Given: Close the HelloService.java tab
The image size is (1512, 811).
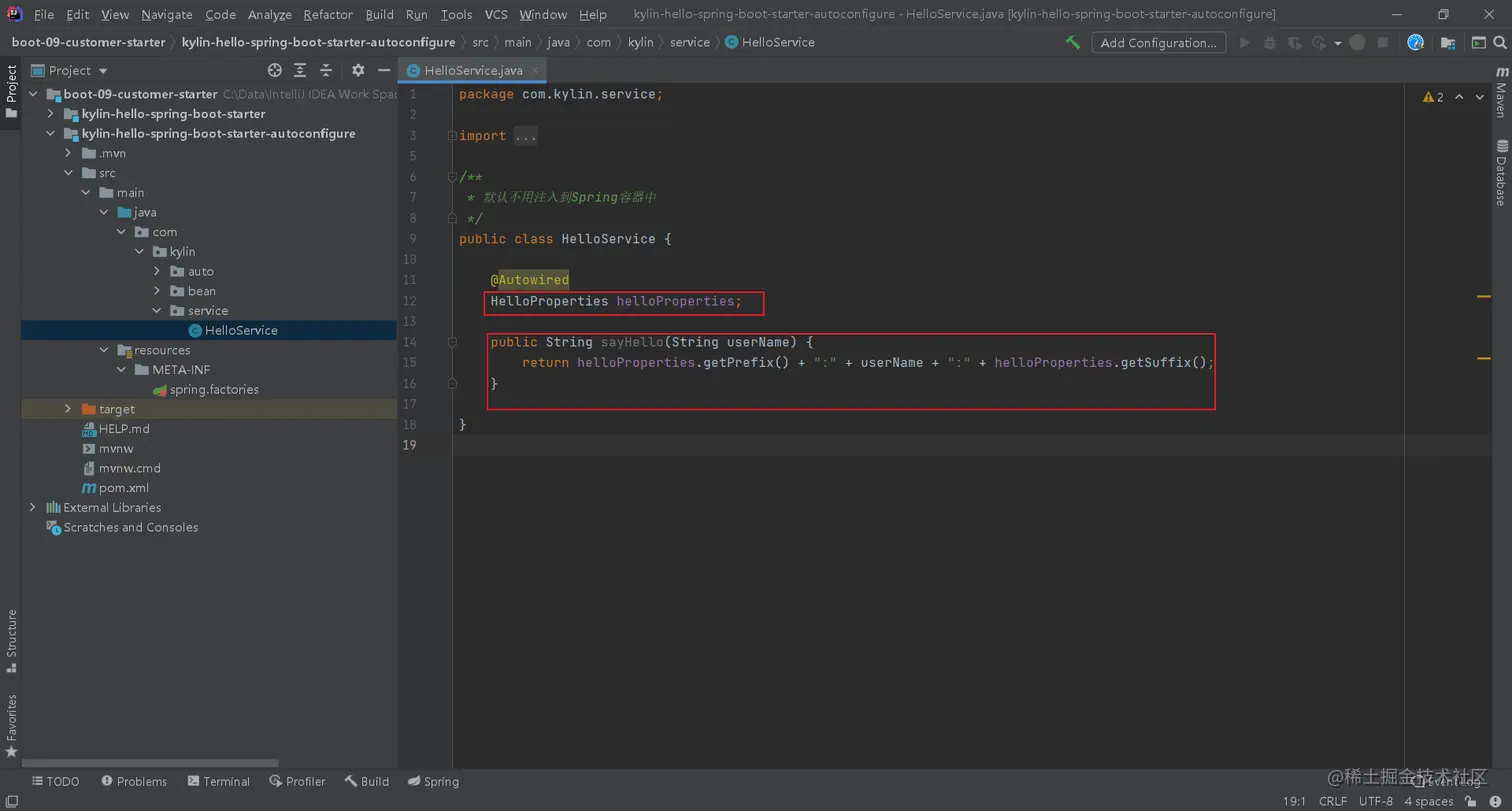Looking at the screenshot, I should pyautogui.click(x=535, y=70).
